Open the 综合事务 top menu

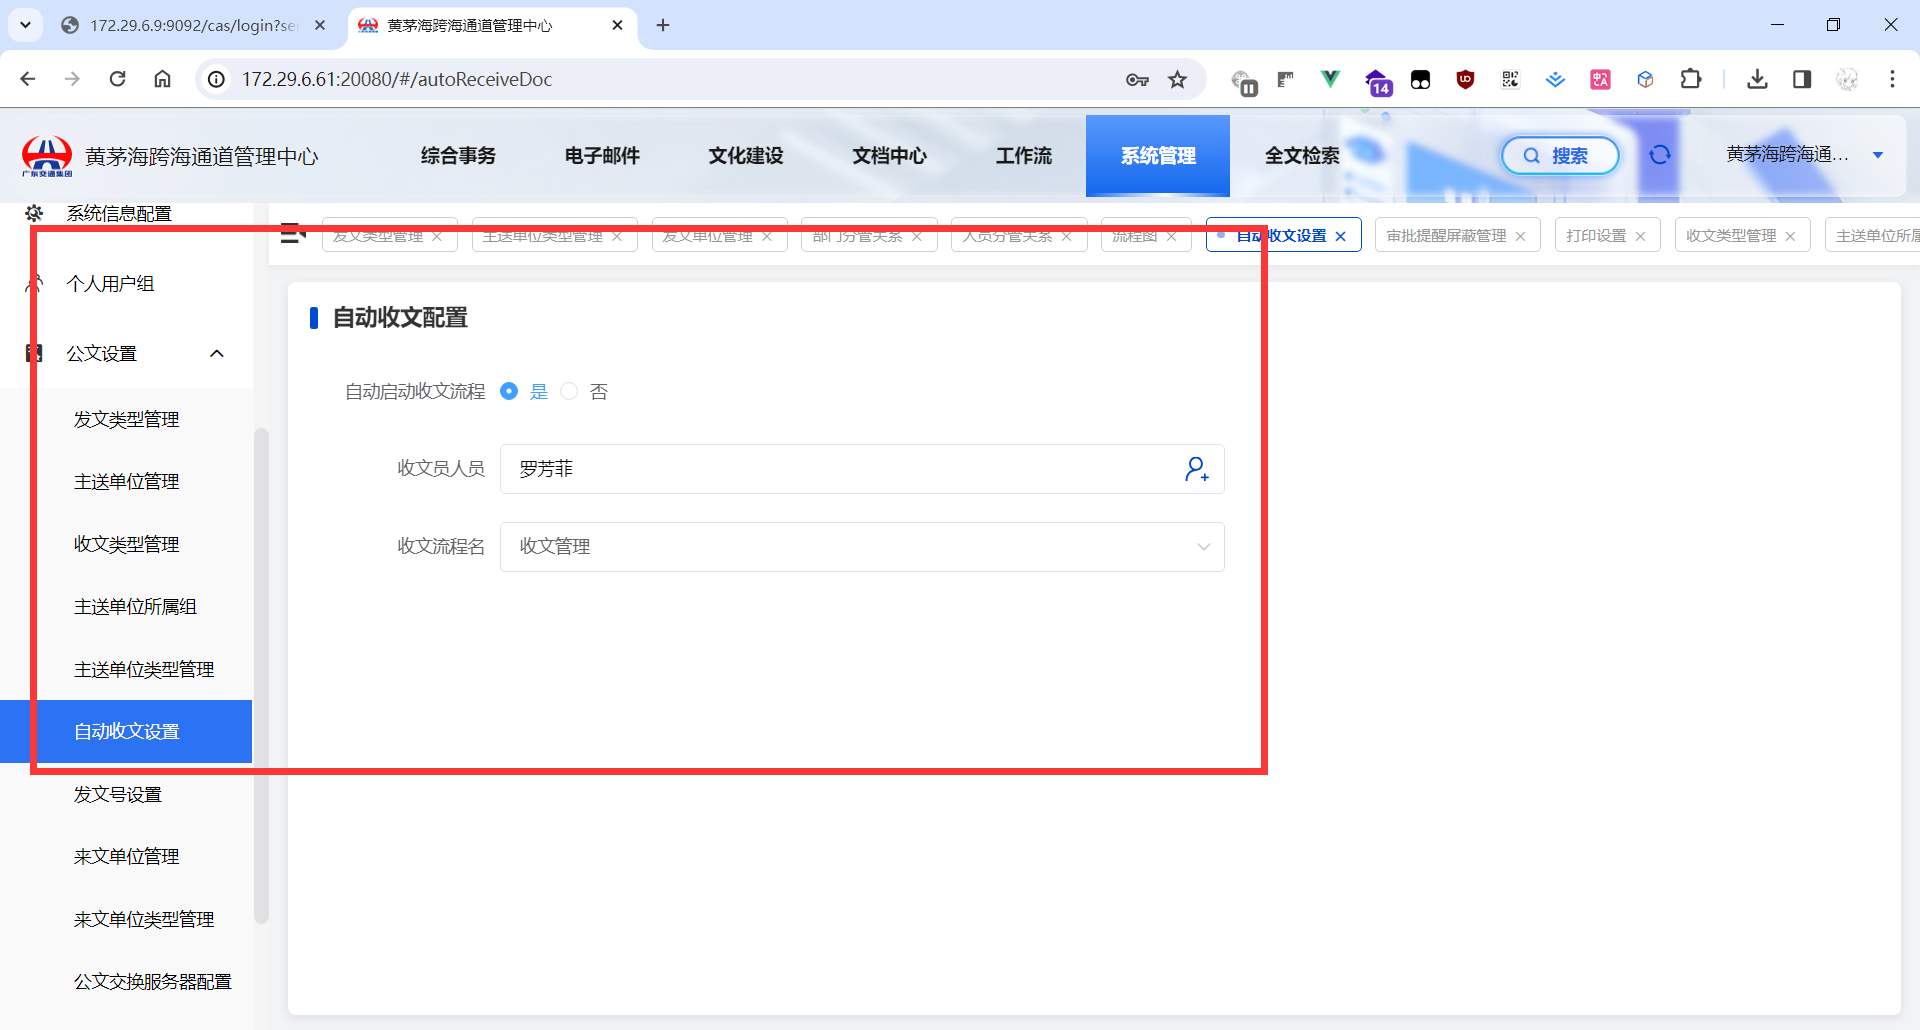[x=458, y=156]
